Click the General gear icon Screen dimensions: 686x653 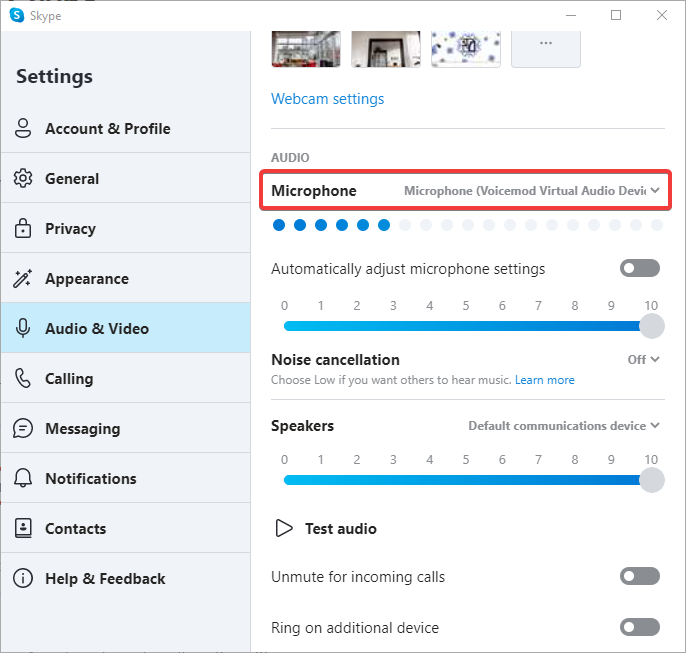coord(23,178)
